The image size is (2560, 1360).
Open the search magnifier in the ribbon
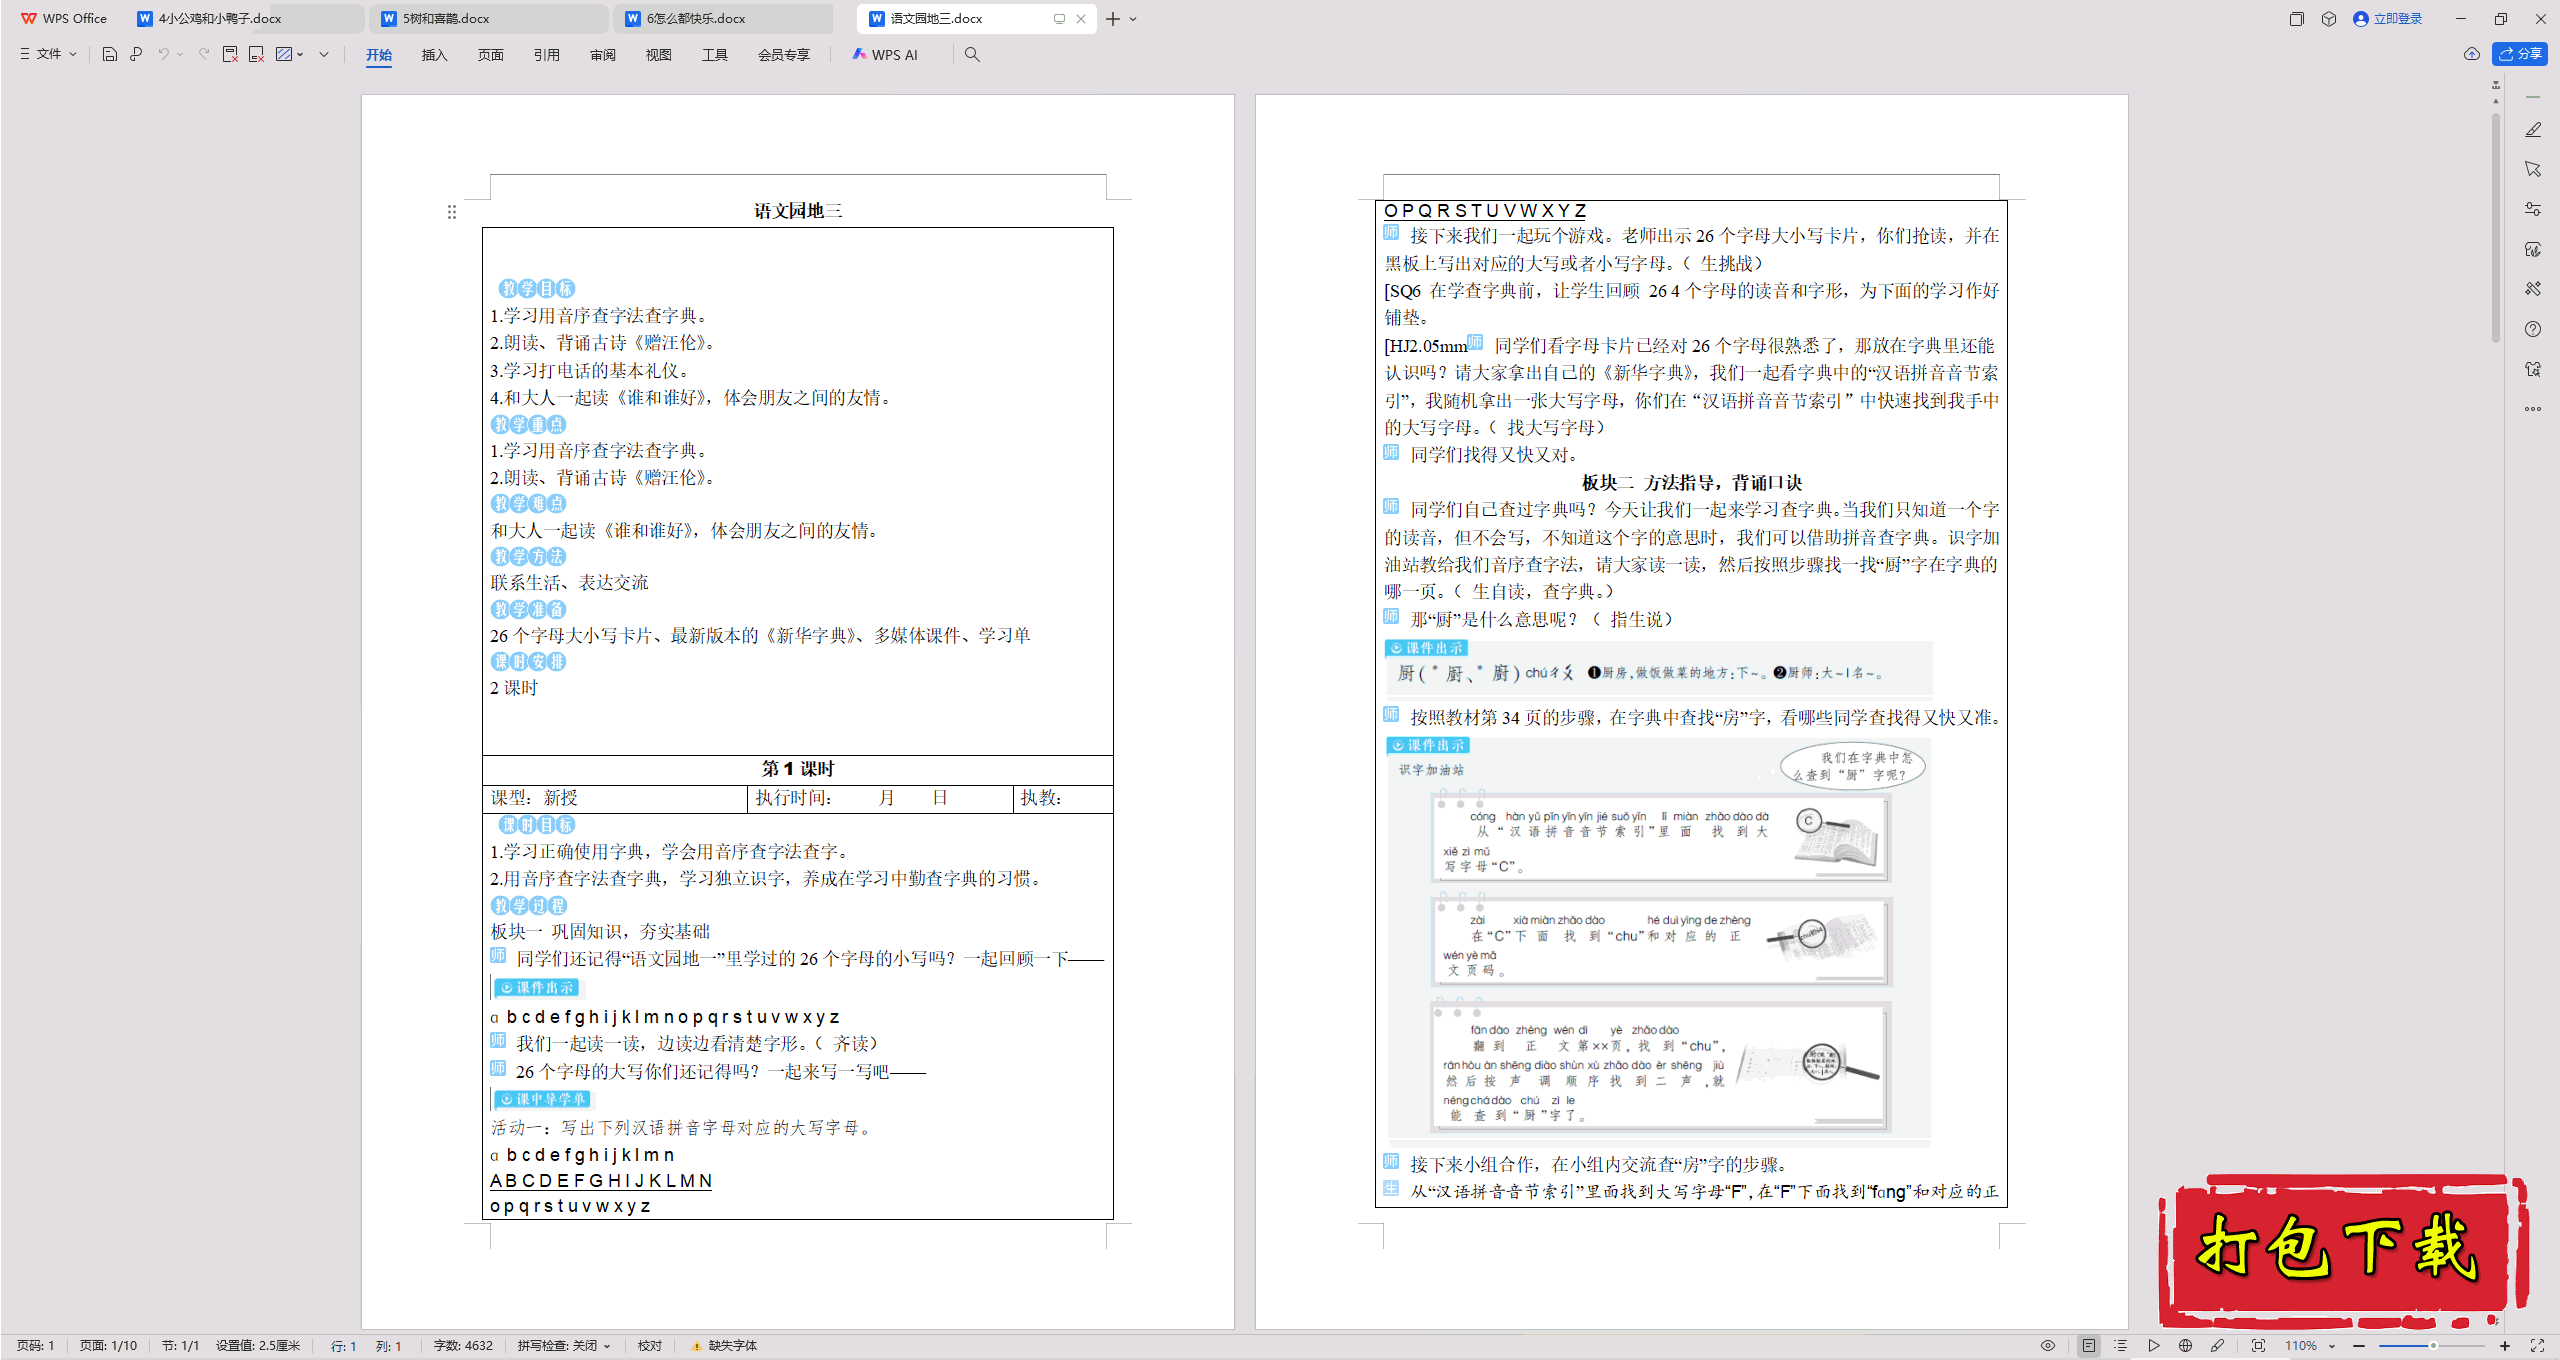(x=972, y=54)
